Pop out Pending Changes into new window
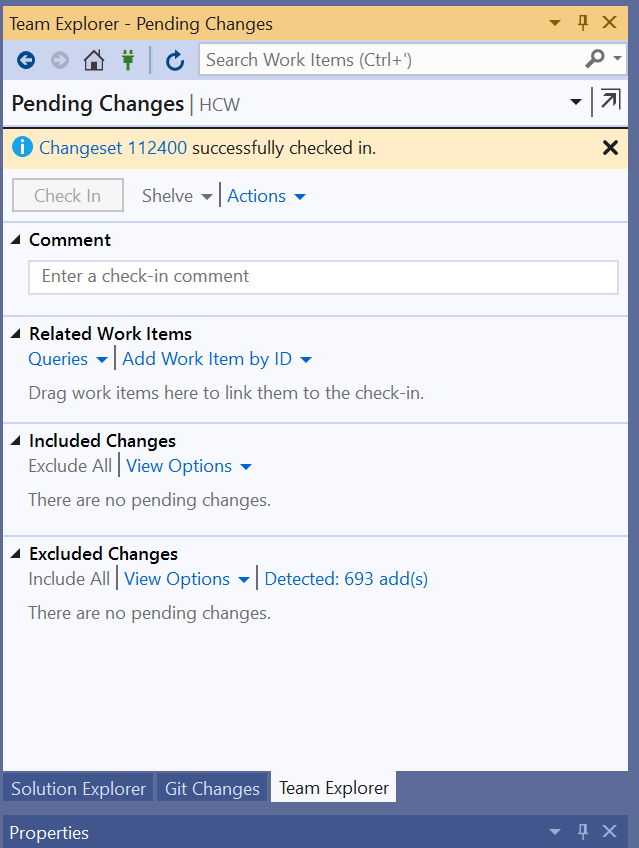The width and height of the screenshot is (639, 848). click(x=609, y=101)
